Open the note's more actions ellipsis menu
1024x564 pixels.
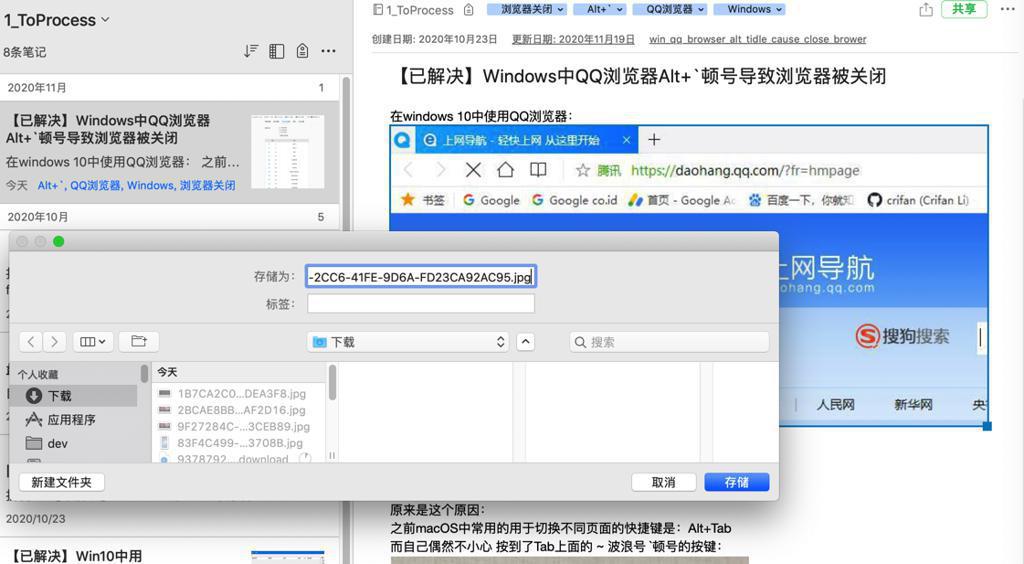pyautogui.click(x=1008, y=9)
